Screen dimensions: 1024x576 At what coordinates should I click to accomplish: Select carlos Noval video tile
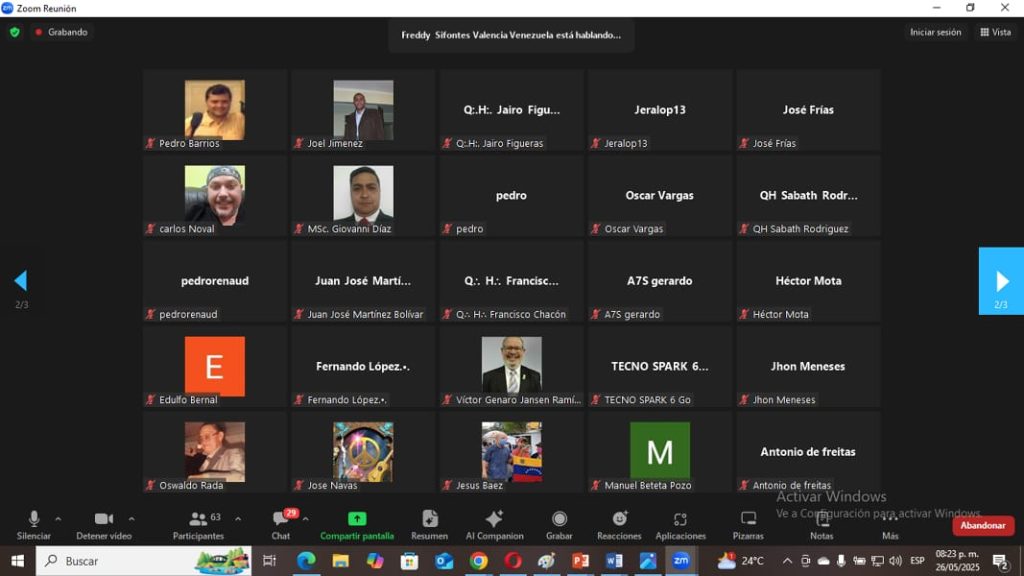click(215, 195)
